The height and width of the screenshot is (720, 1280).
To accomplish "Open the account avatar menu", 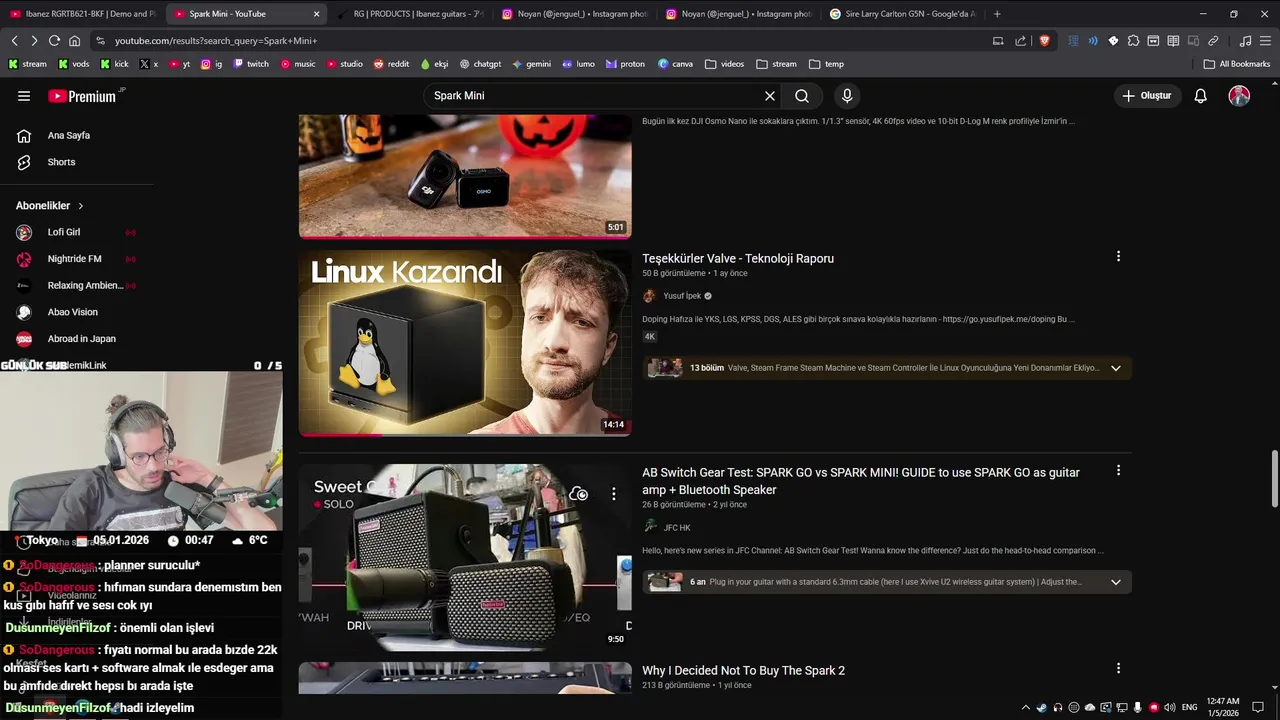I will (x=1239, y=96).
